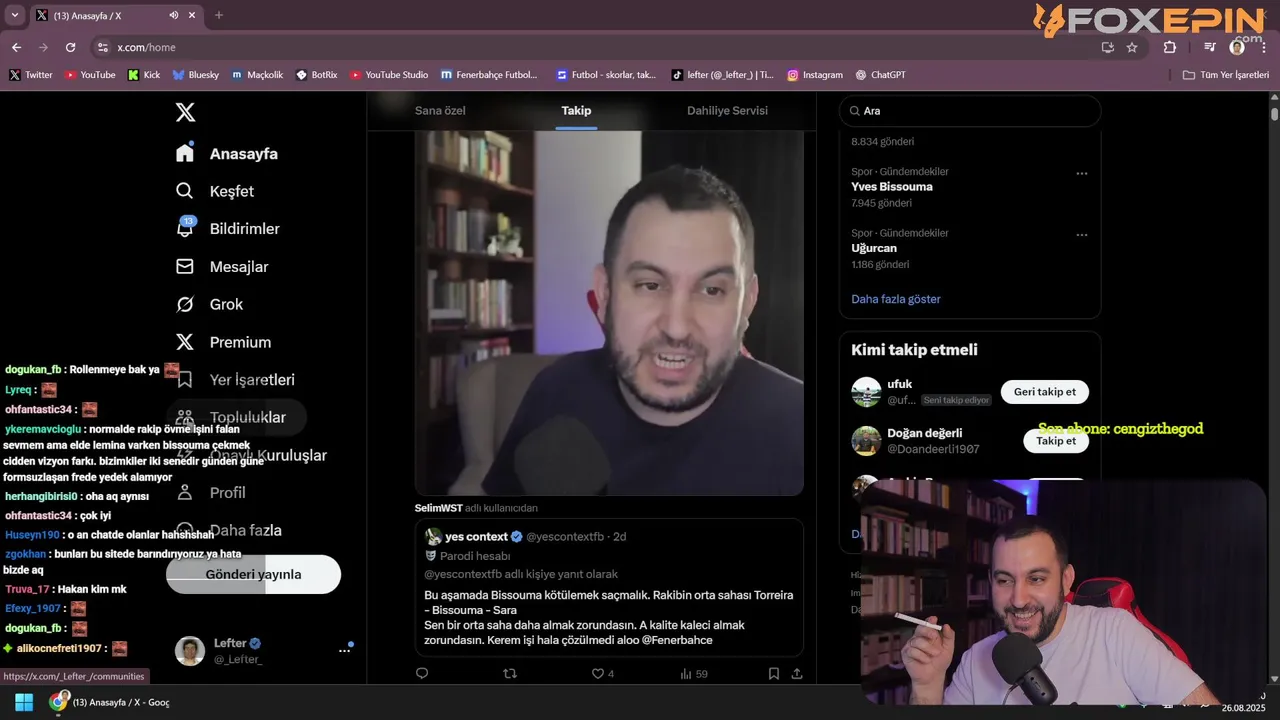Open Lefter account switcher menu
The height and width of the screenshot is (720, 1280).
(x=264, y=650)
